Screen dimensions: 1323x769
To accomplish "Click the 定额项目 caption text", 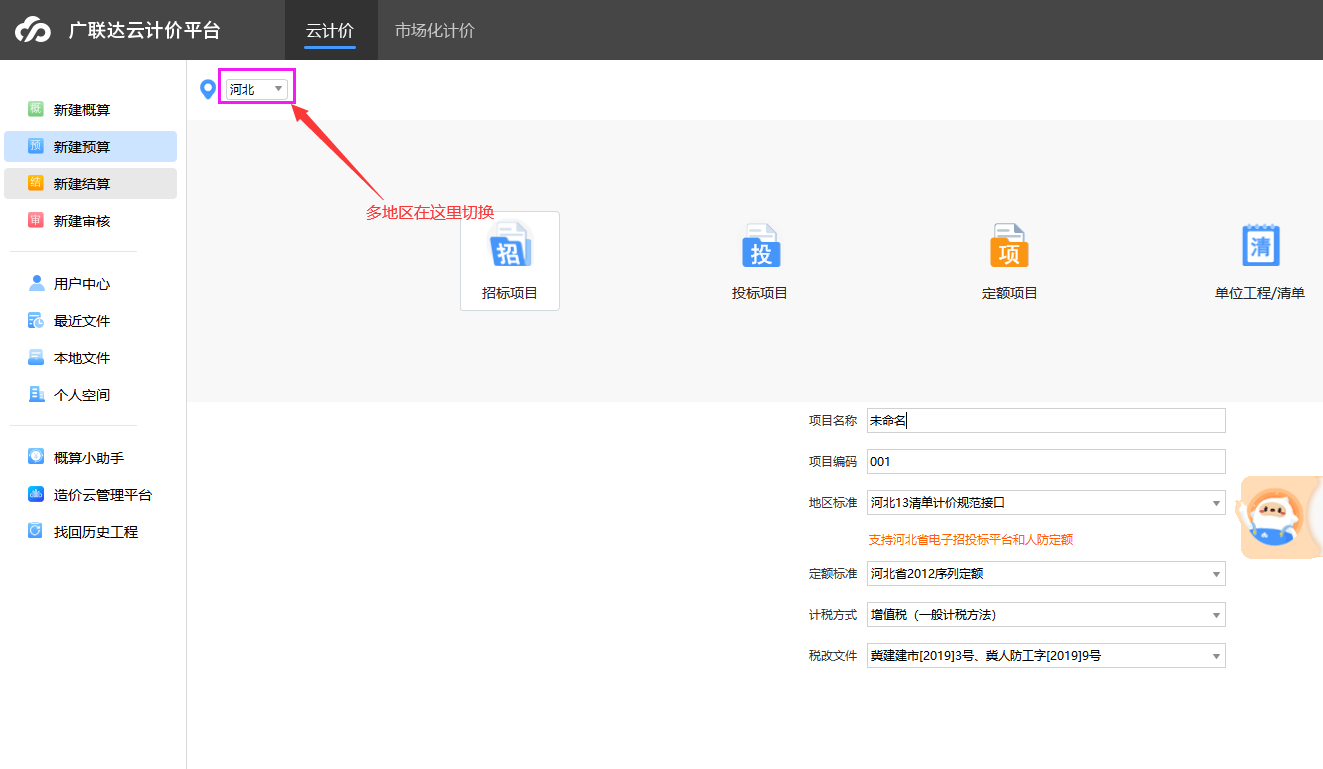I will (x=1010, y=293).
